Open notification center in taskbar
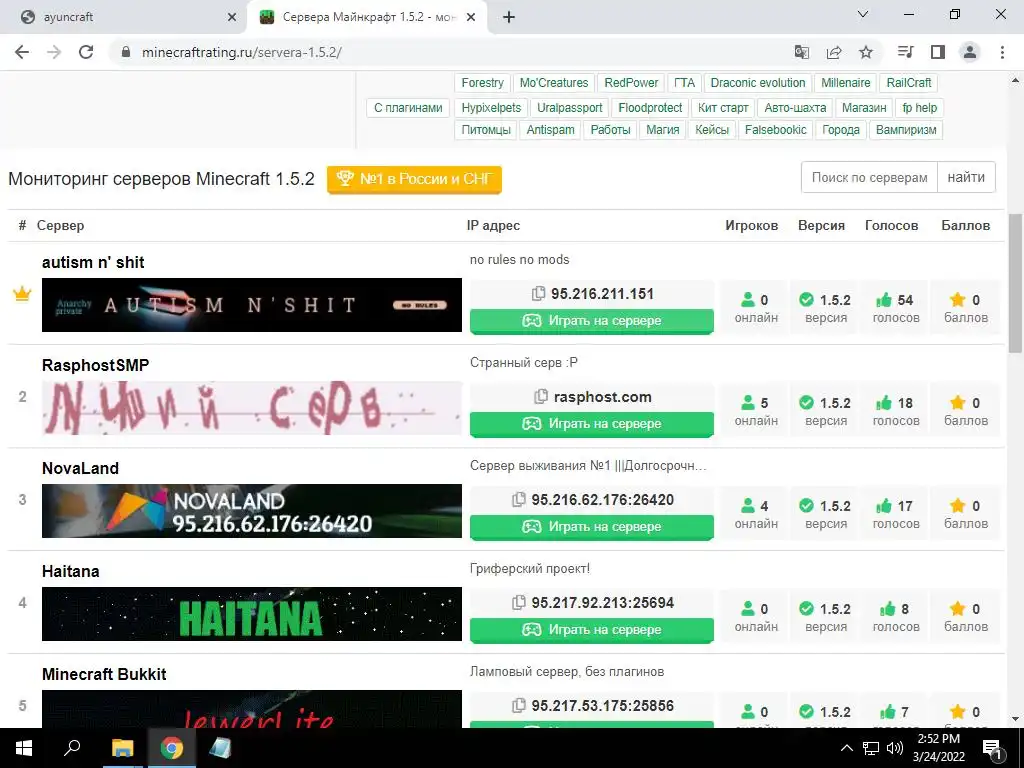Viewport: 1024px width, 768px height. pos(993,749)
